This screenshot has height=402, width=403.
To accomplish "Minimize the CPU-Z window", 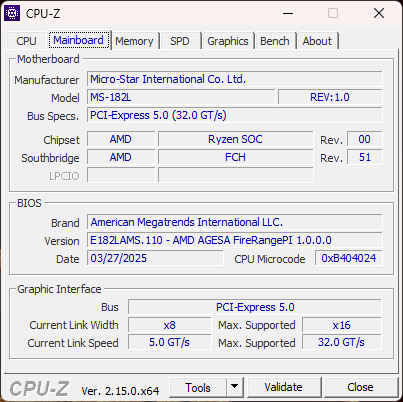I will pos(288,13).
